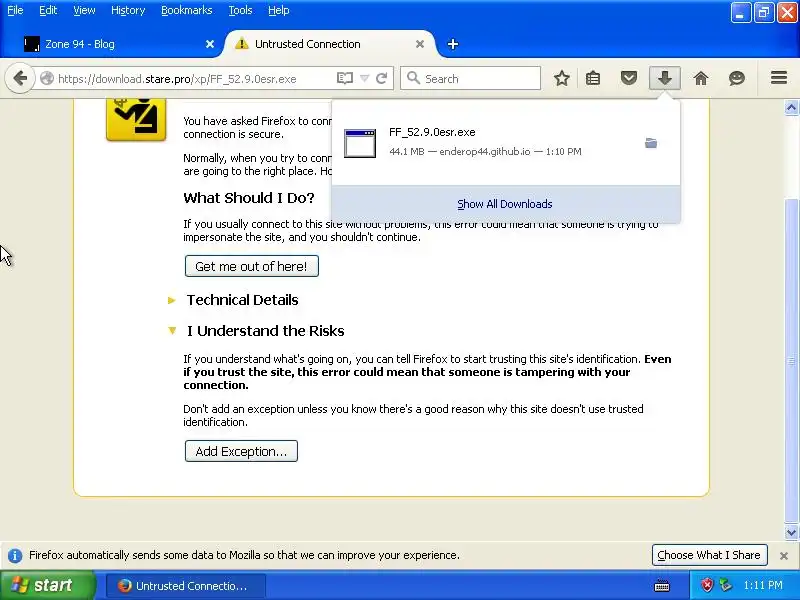Viewport: 800px width, 600px height.
Task: Show your bookmarks list icon
Action: point(593,79)
